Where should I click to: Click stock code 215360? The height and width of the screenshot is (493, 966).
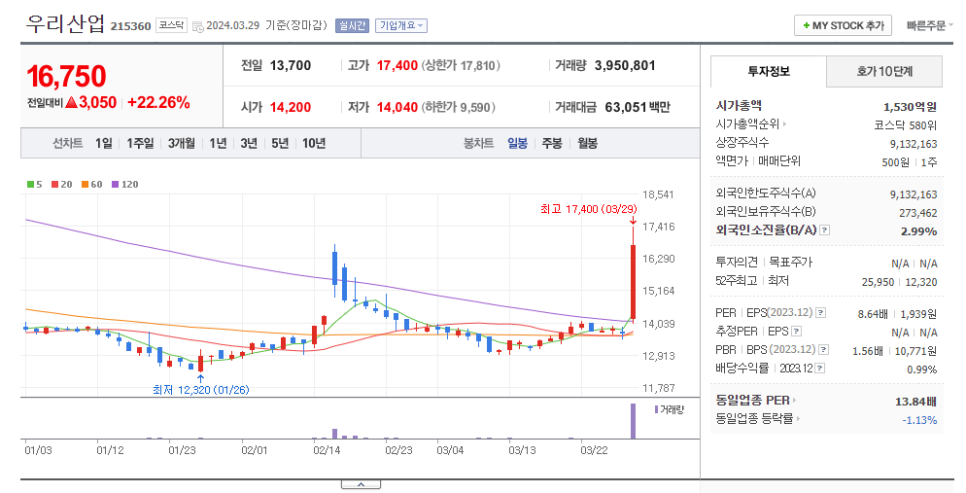pos(131,26)
